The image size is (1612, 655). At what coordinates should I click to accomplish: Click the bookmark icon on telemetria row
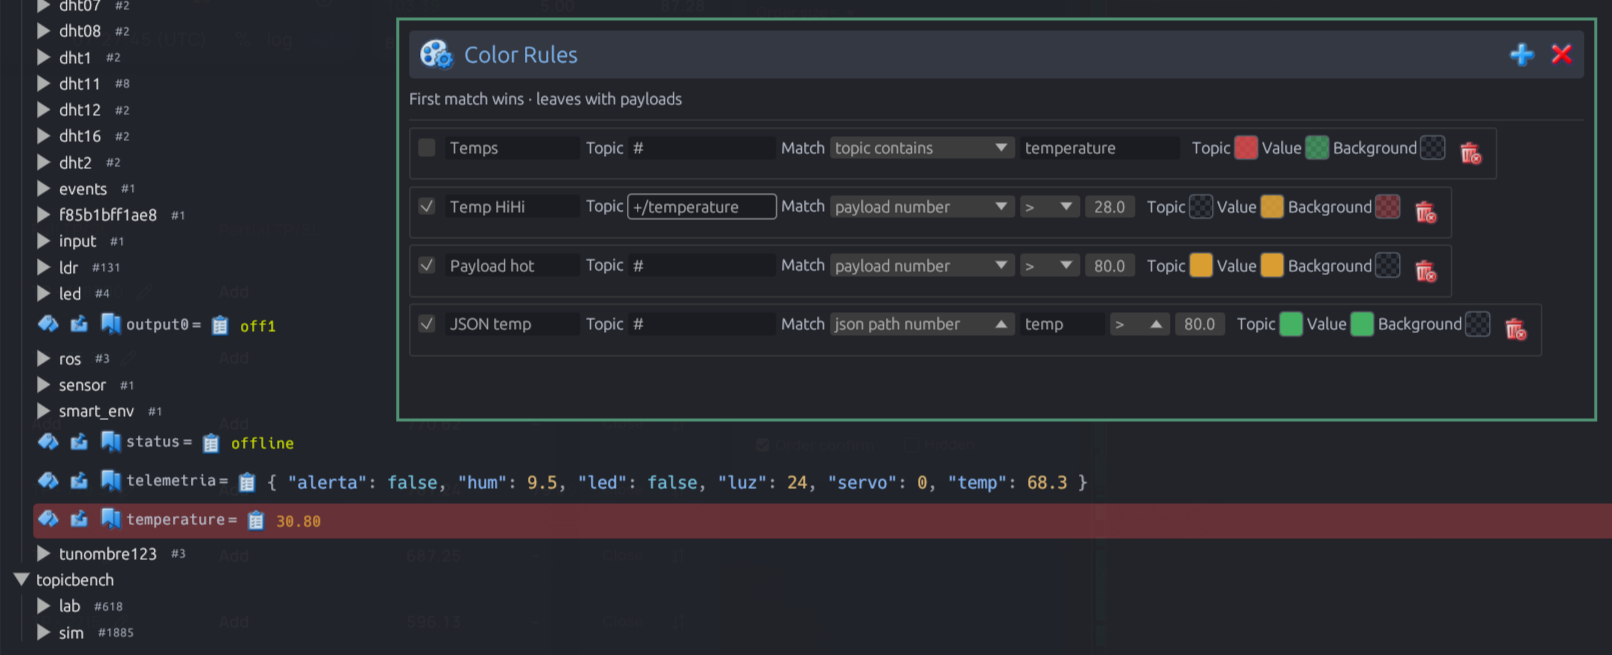coord(110,480)
